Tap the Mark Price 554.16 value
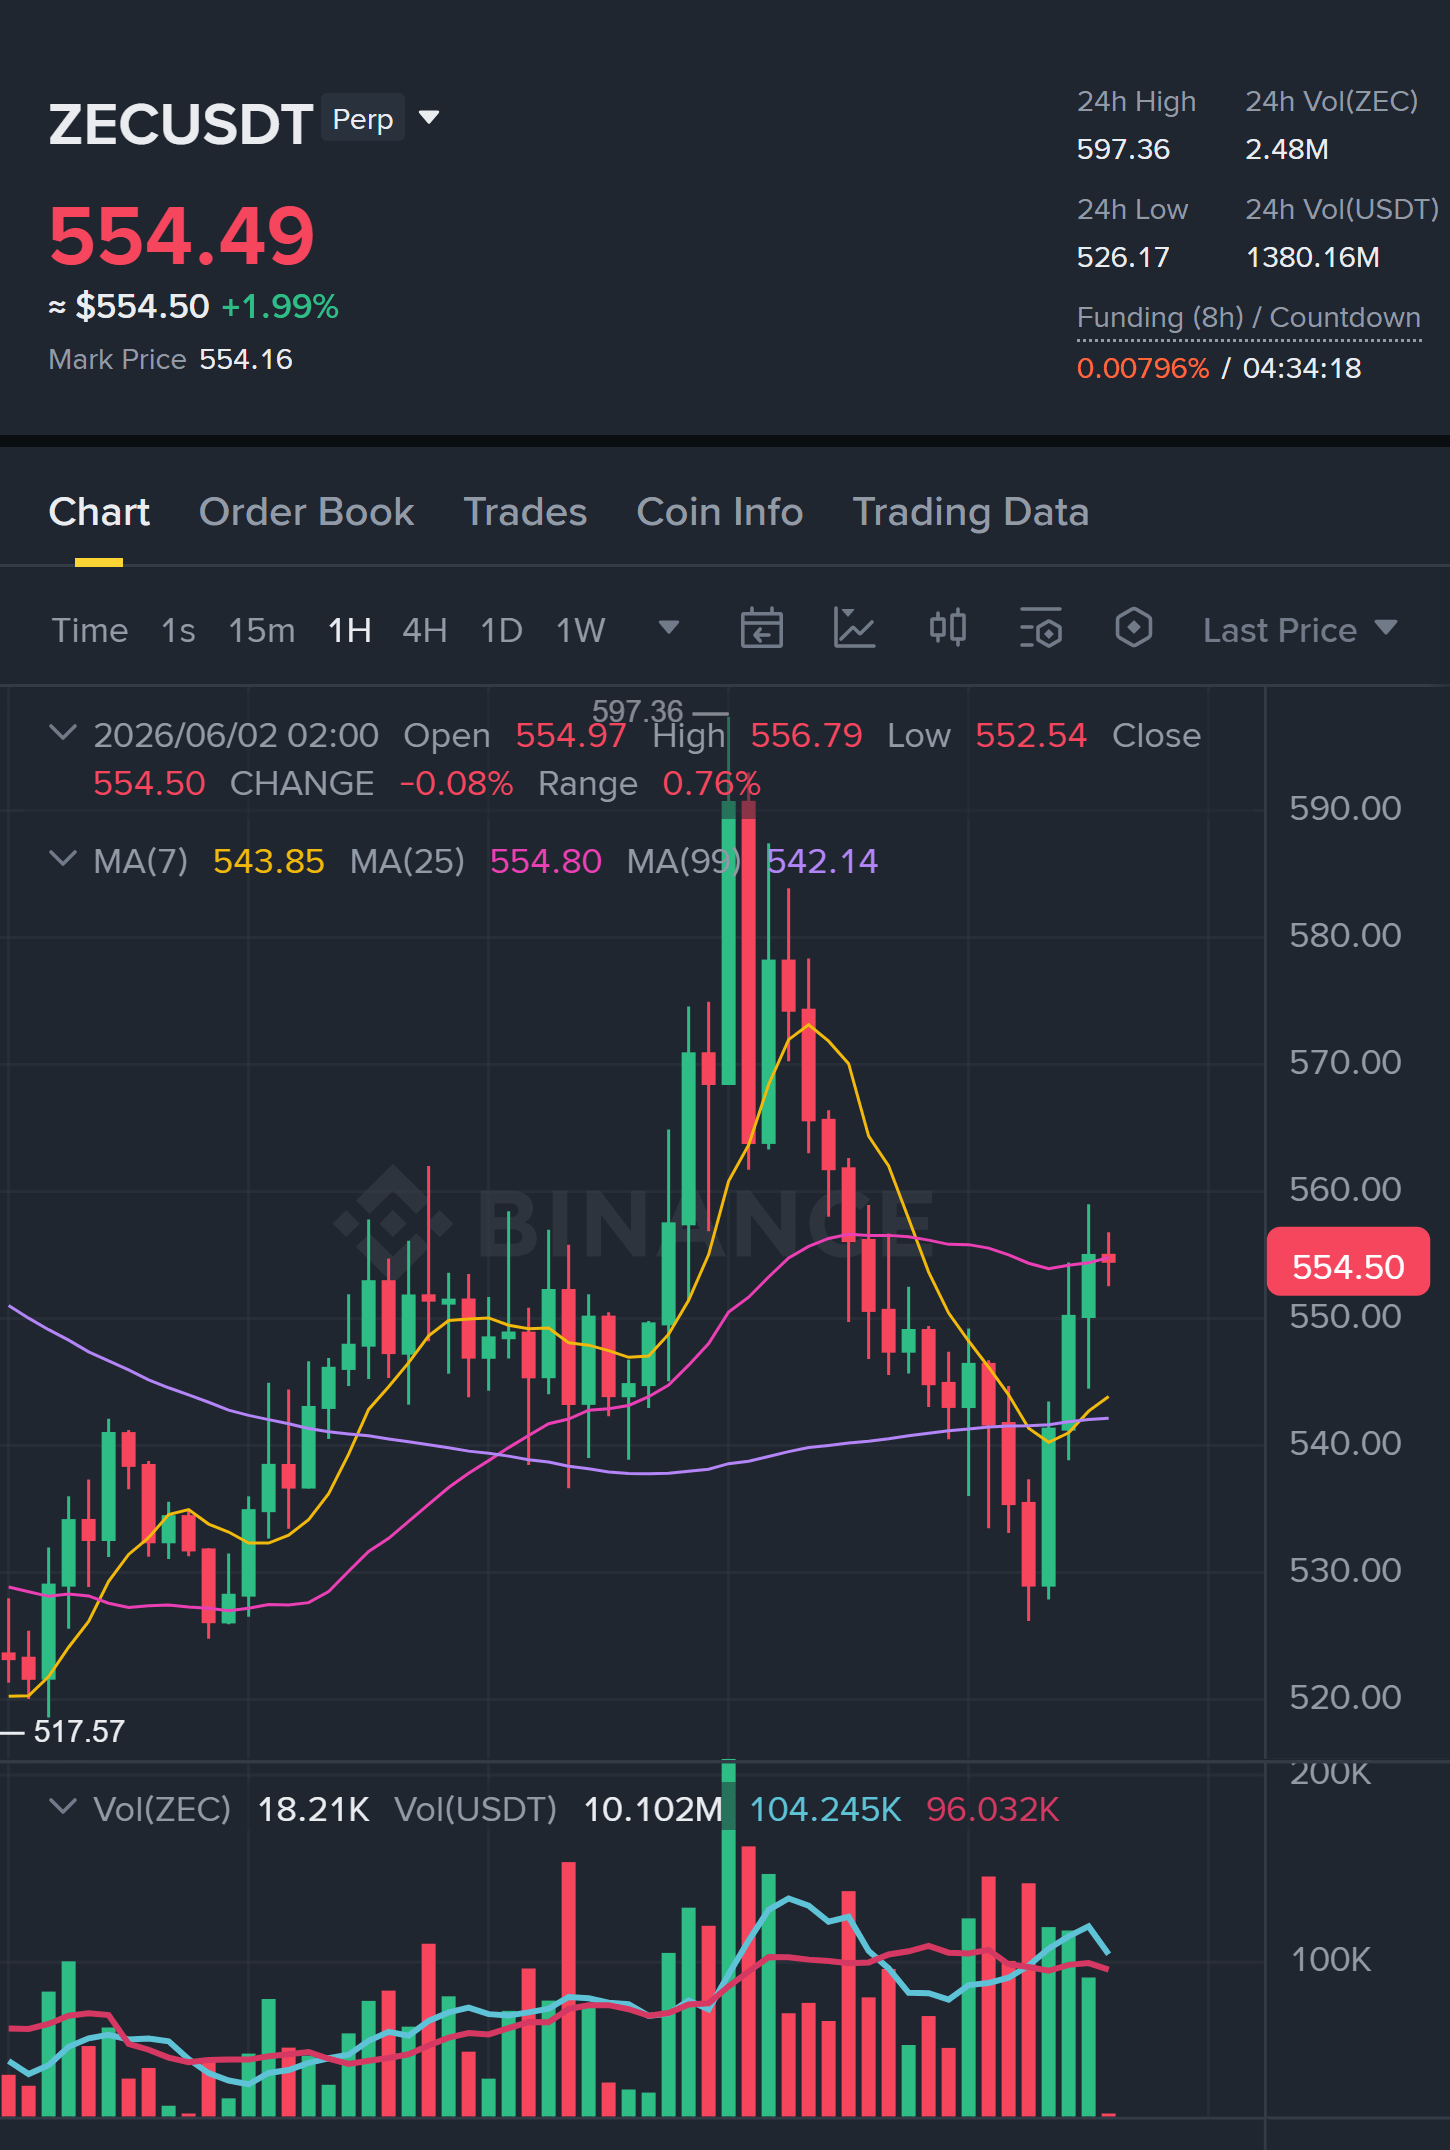 coord(246,359)
